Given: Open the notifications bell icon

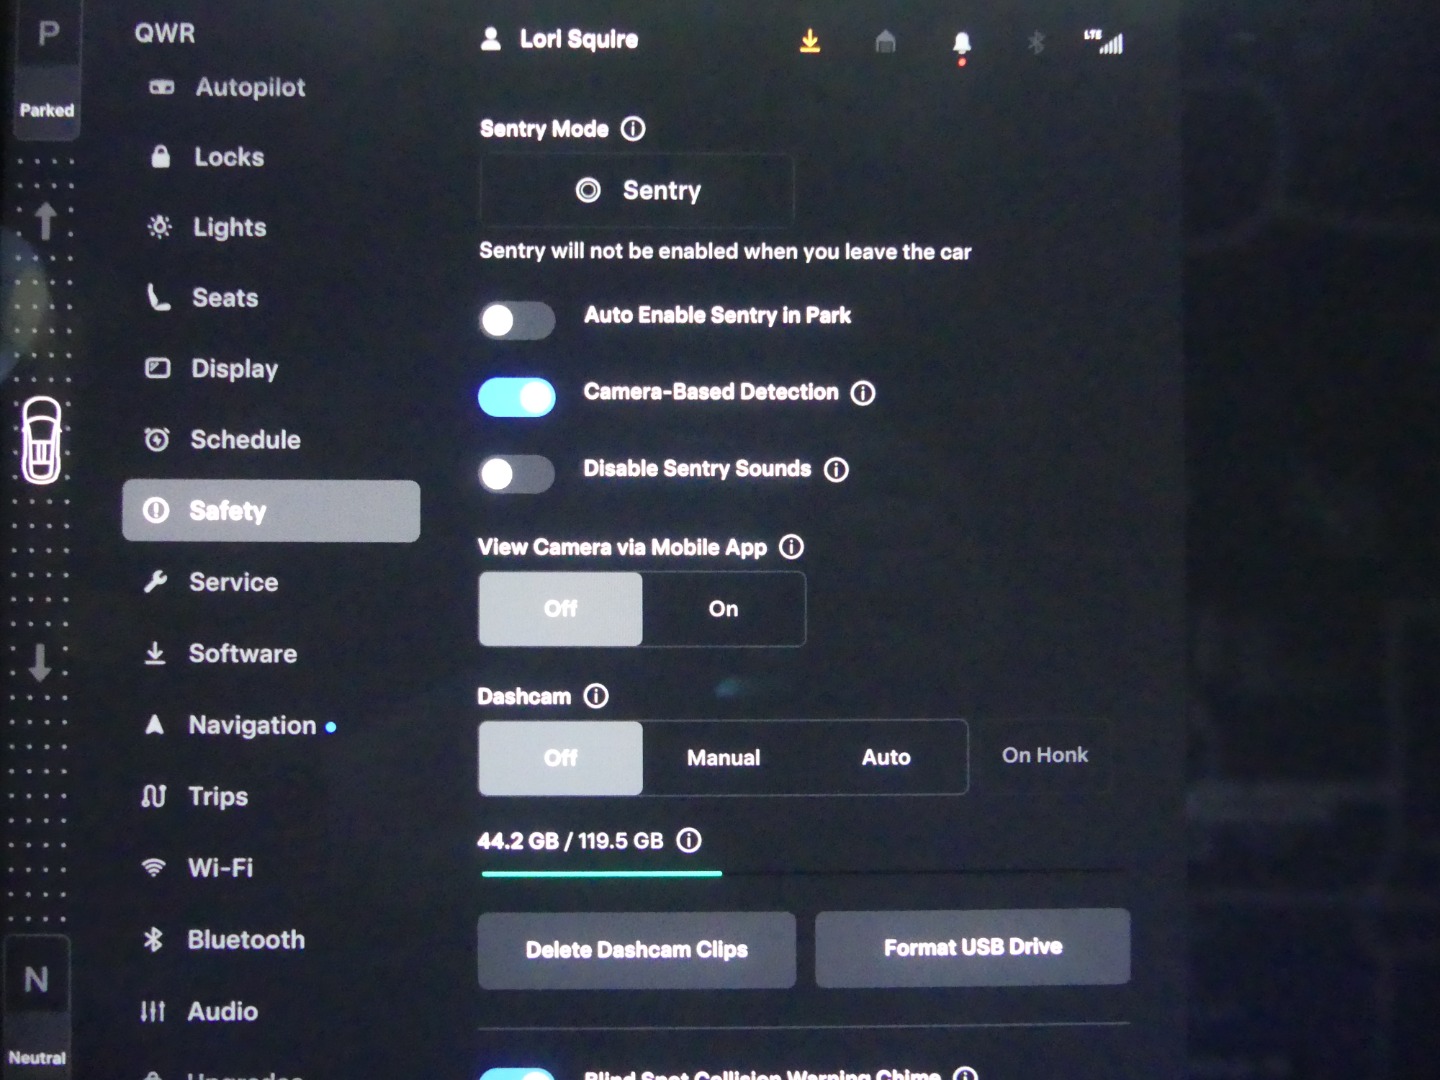Looking at the screenshot, I should (961, 43).
